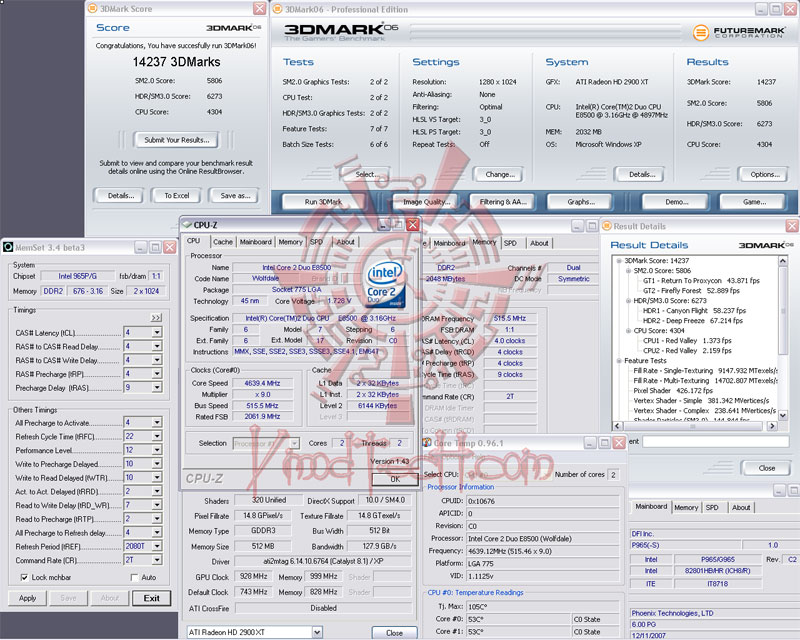Screen dimensions: 800x640
Task: Select 'HDR2 - Deep Freeze' result row
Action: (693, 321)
